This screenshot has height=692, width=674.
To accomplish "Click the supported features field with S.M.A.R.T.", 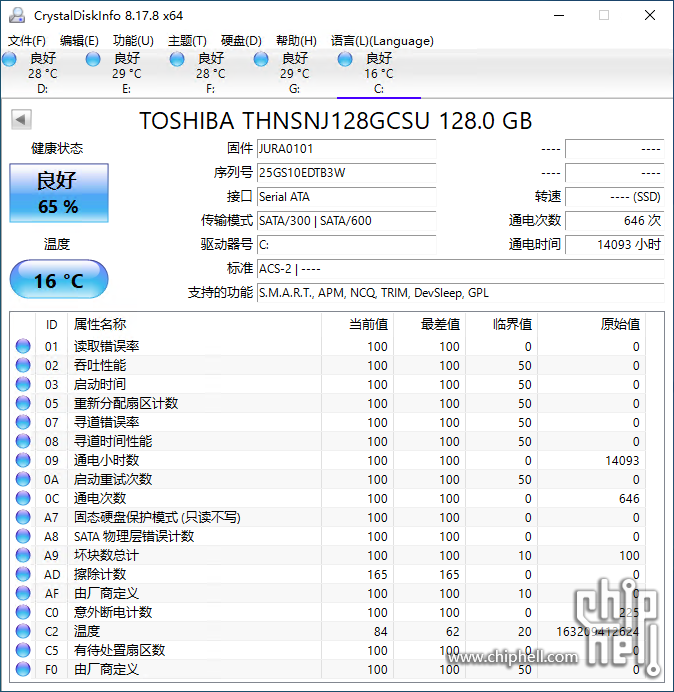I will pyautogui.click(x=460, y=293).
